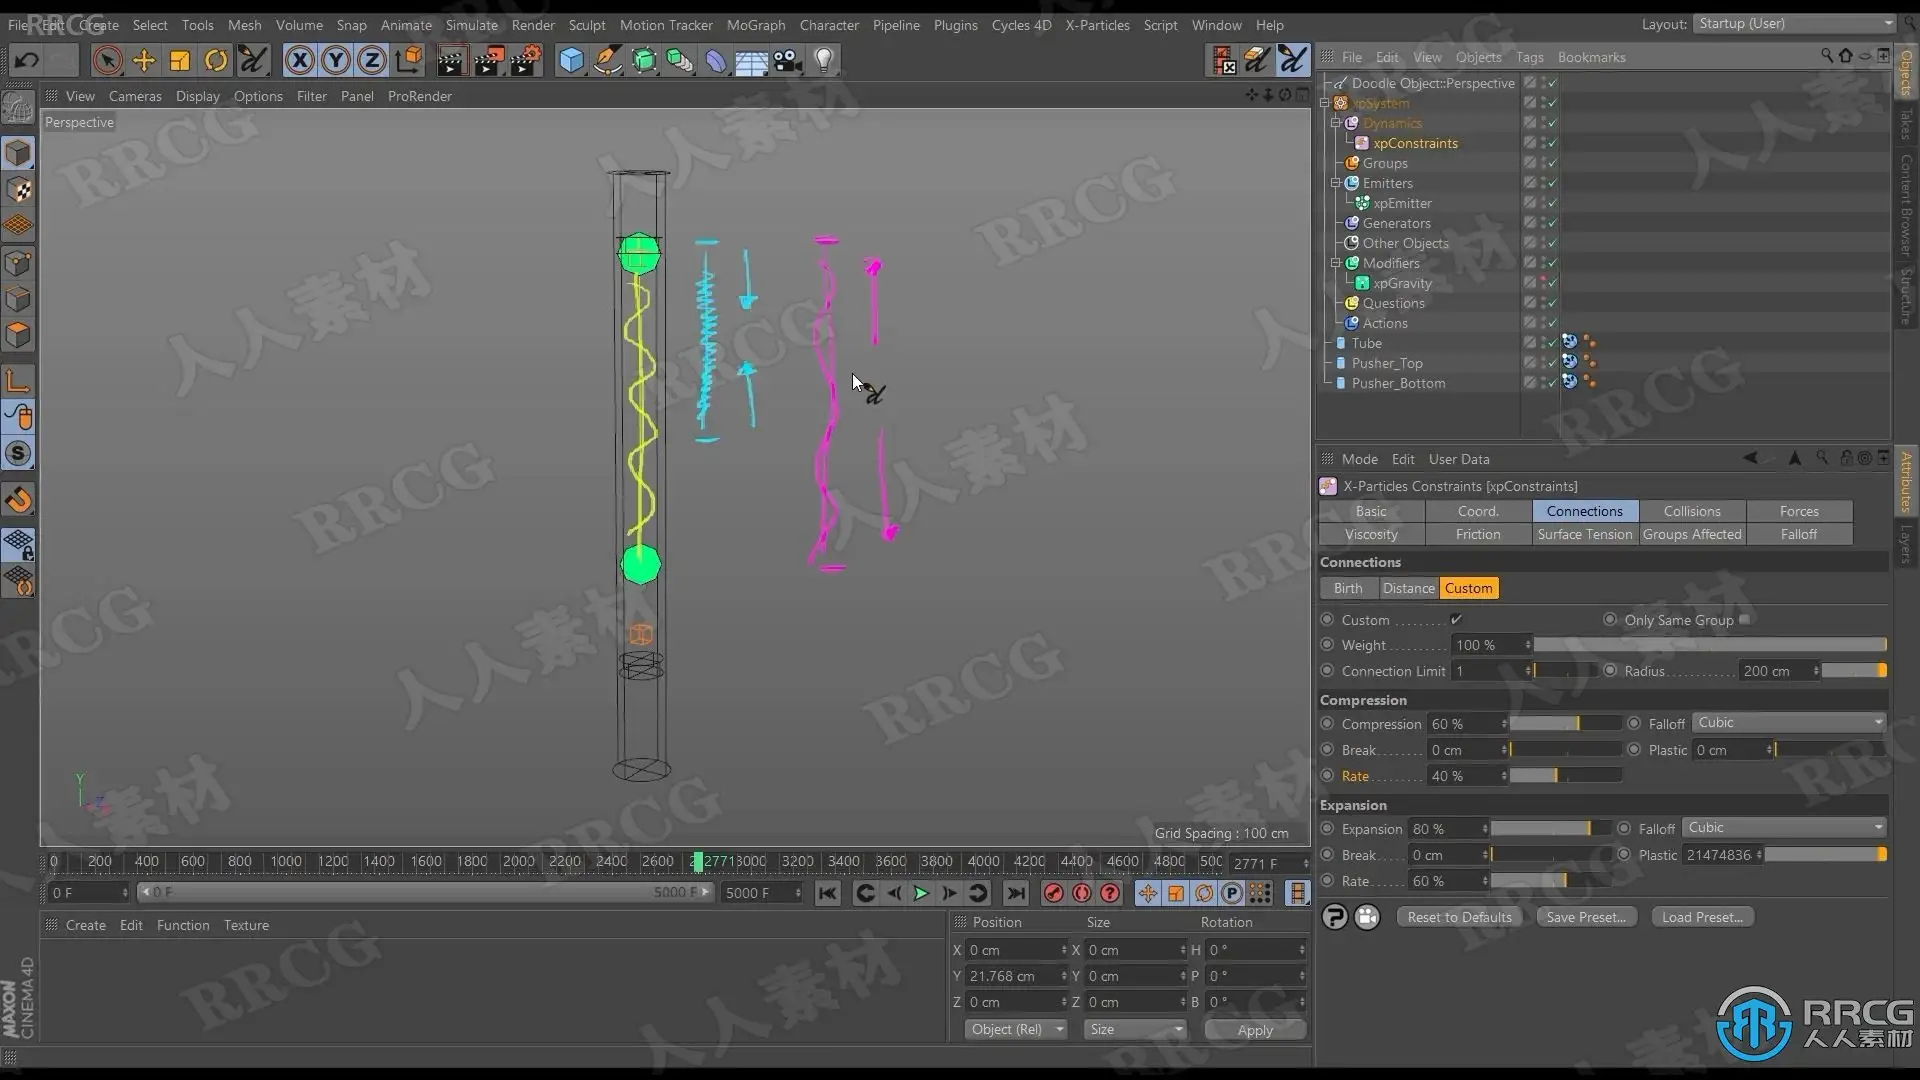Open Compression Falloff Cubic dropdown
This screenshot has width=1920, height=1080.
point(1788,723)
